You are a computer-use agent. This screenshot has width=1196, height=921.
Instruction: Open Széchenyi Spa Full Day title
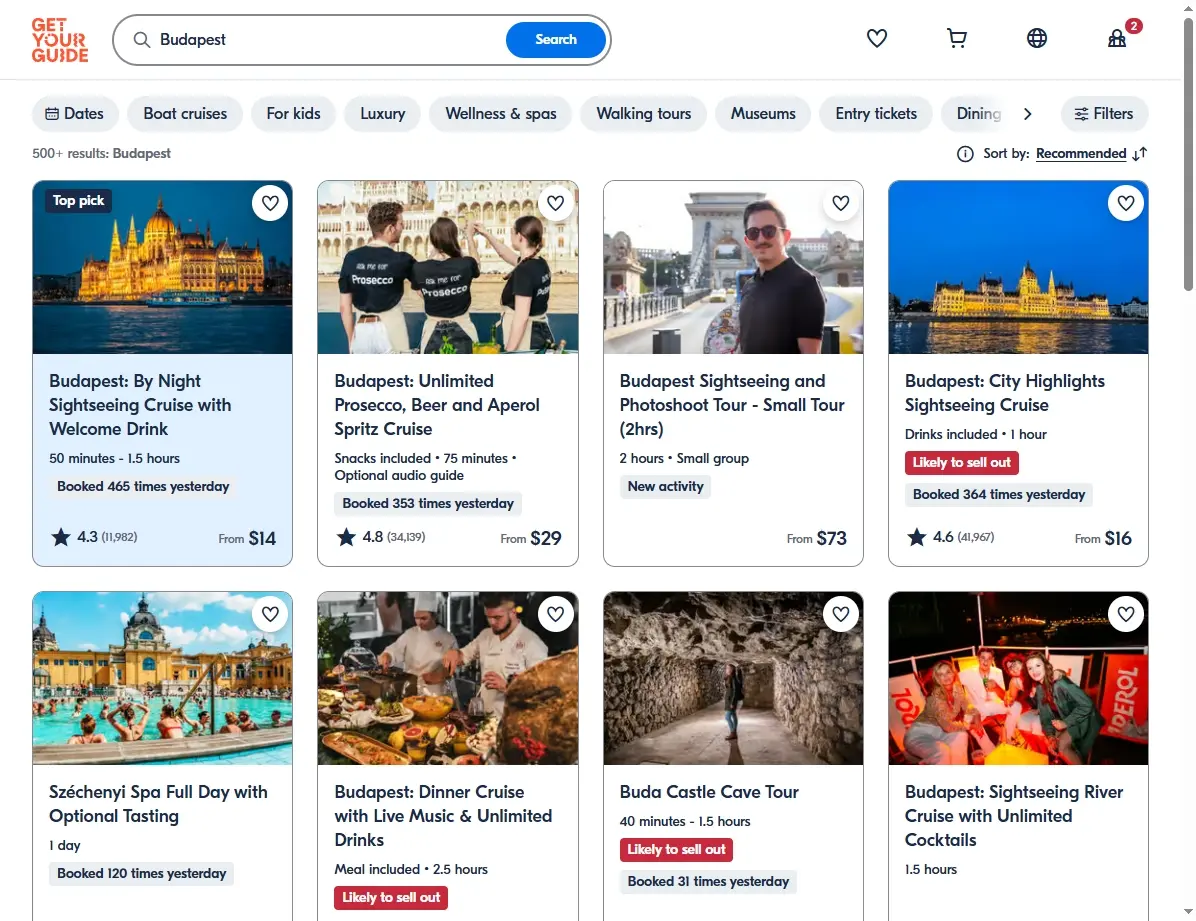click(158, 804)
